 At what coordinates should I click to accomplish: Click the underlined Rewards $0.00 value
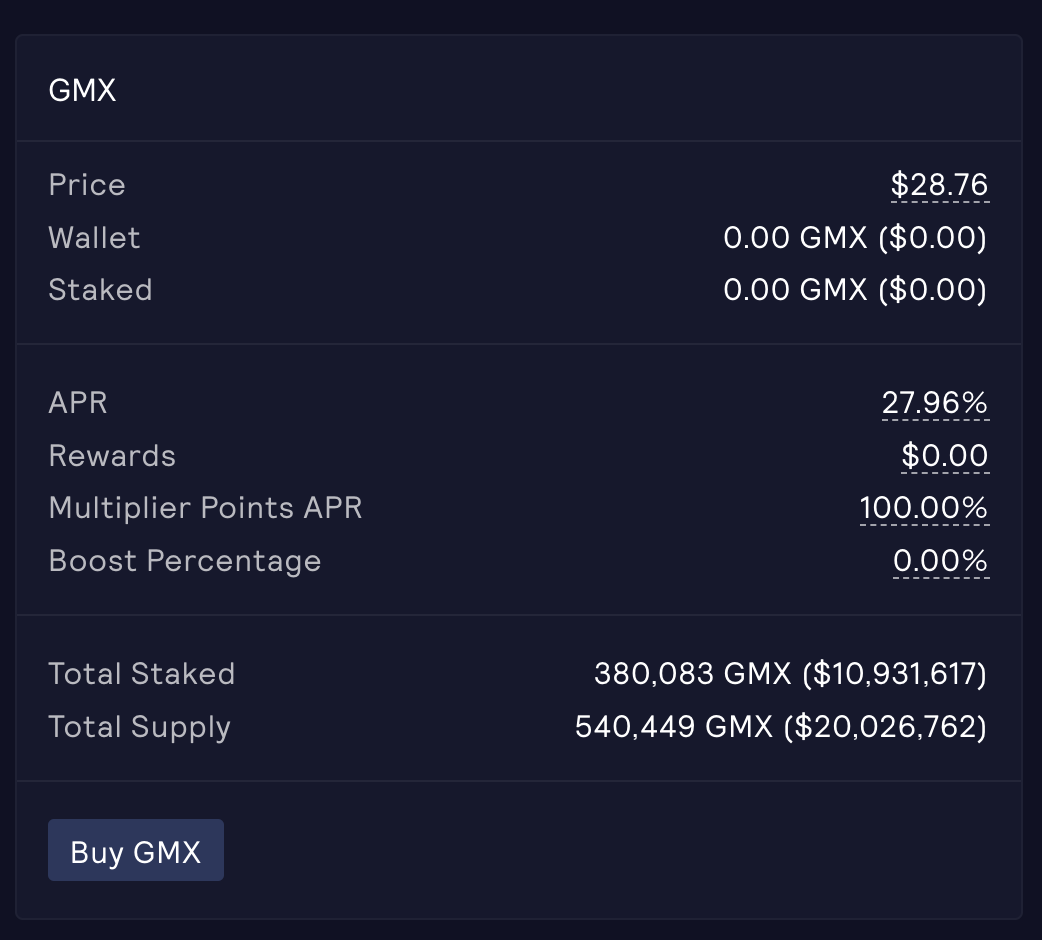point(944,456)
